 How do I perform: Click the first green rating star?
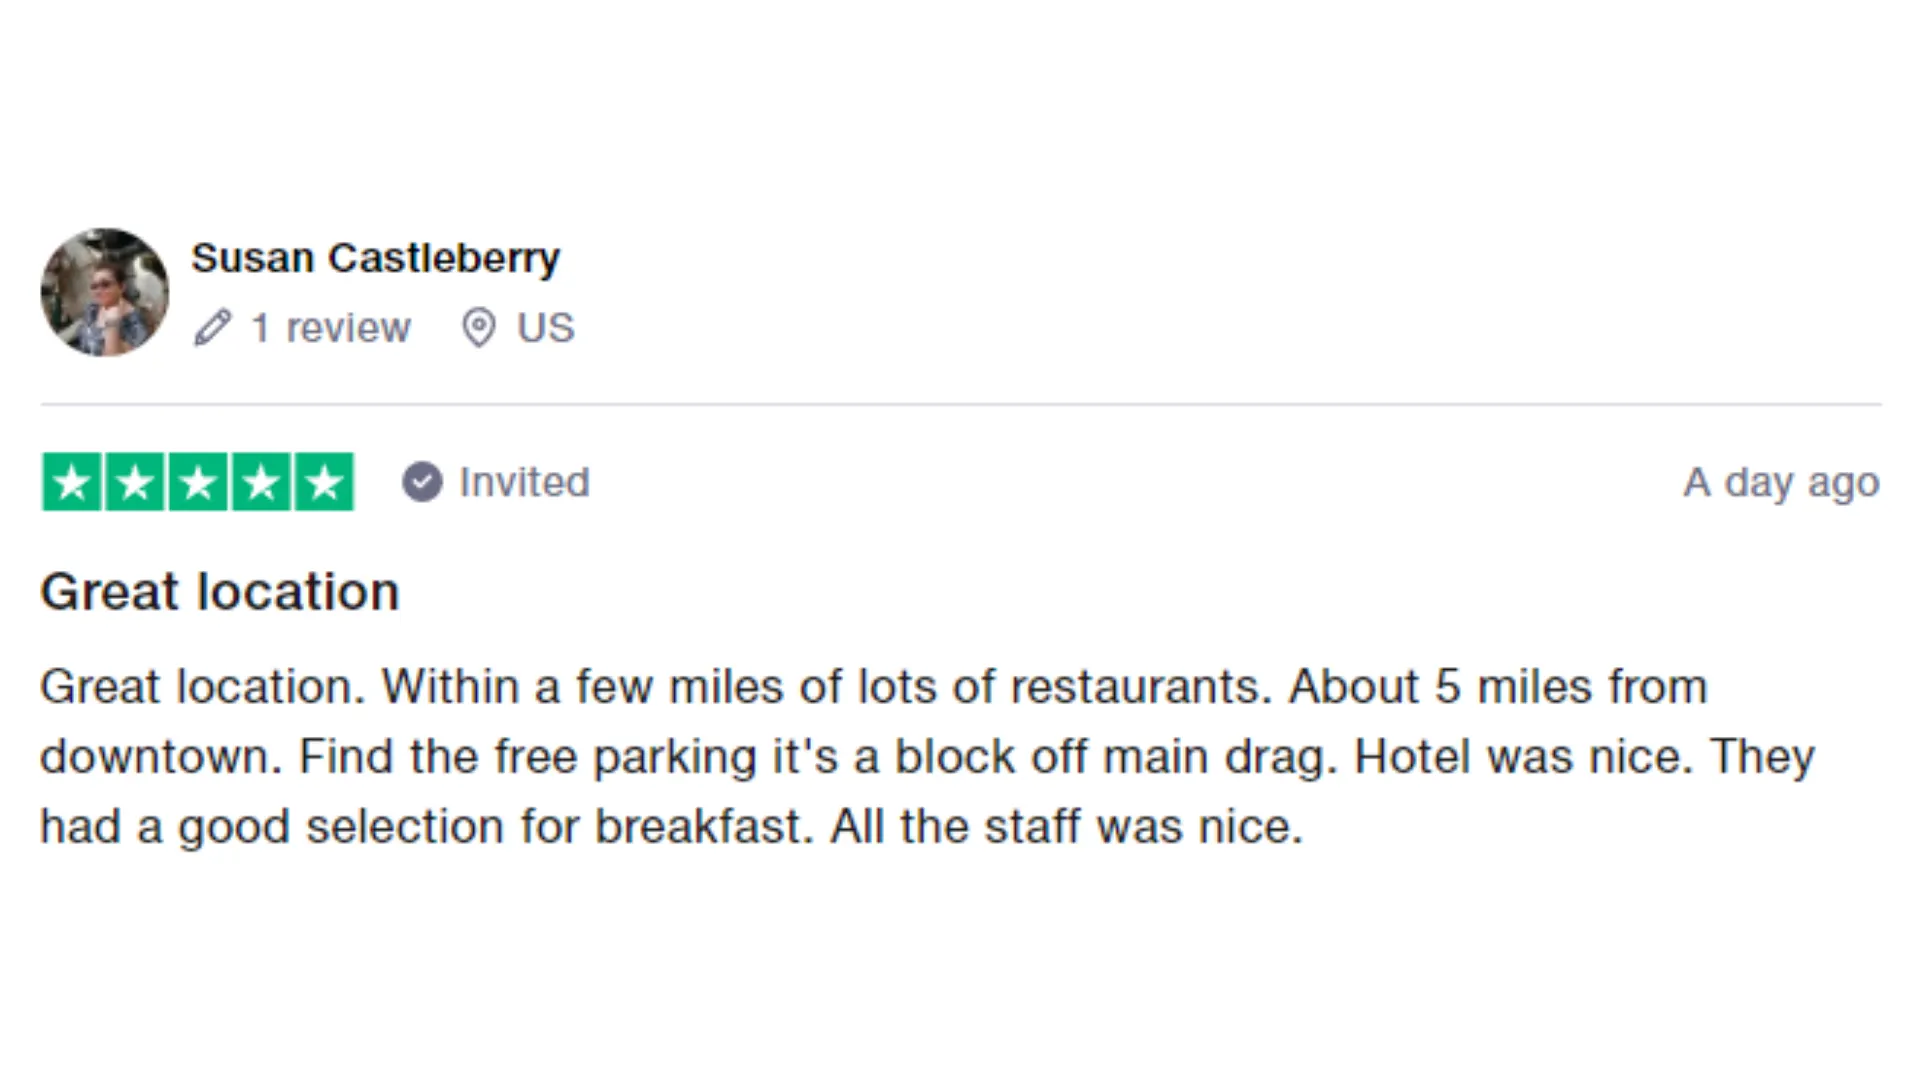[x=72, y=482]
